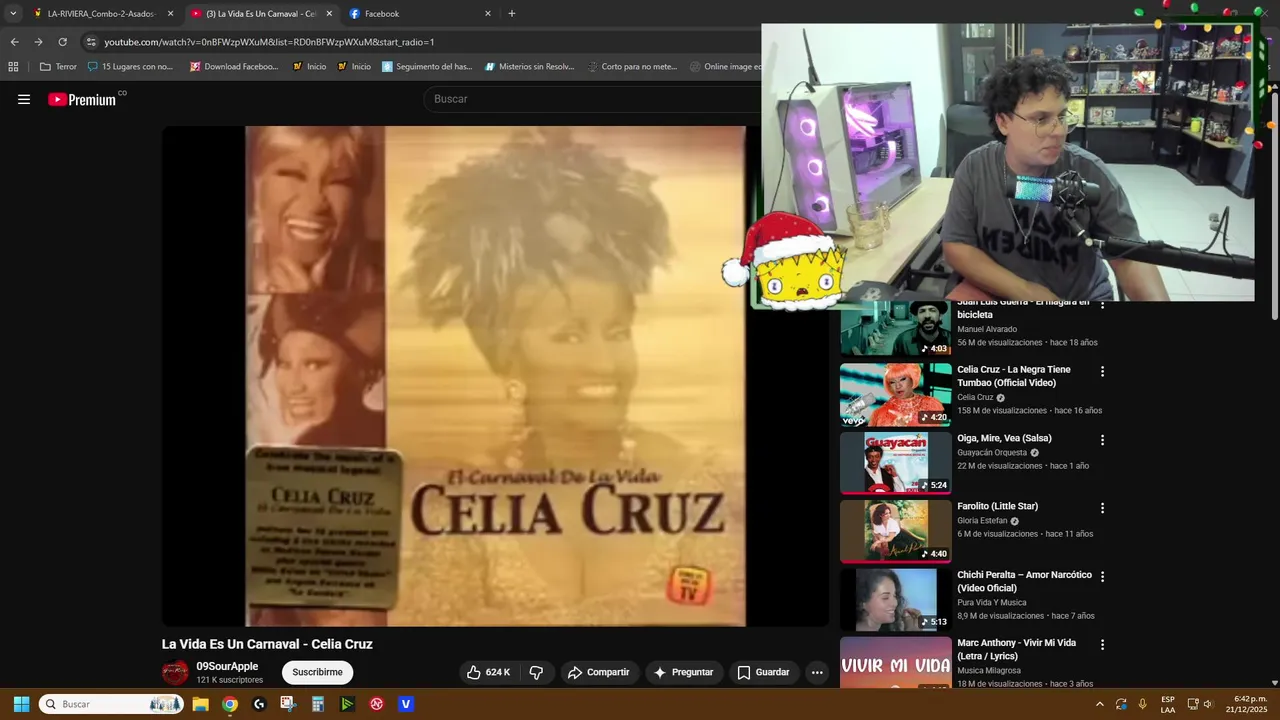Close the La Vida Es Un Carnaval tab
1280x720 pixels.
tap(329, 14)
